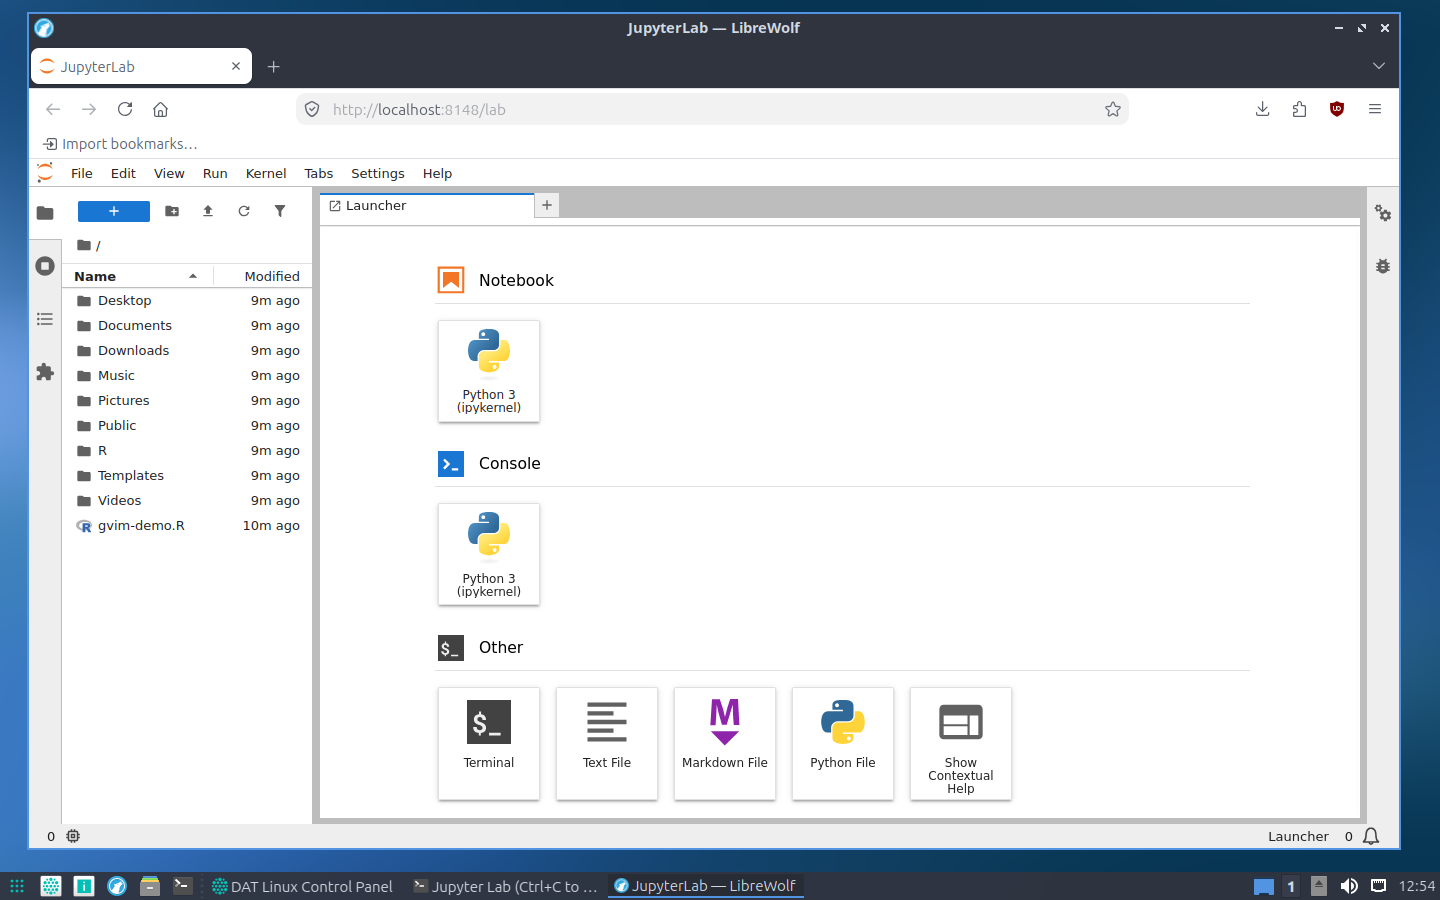Select the Downloads folder
The width and height of the screenshot is (1440, 900).
[x=187, y=350]
